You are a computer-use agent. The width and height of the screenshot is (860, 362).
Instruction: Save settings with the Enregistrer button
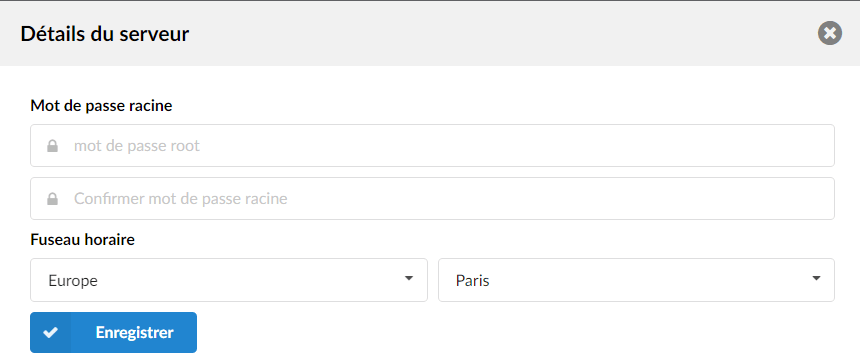114,332
